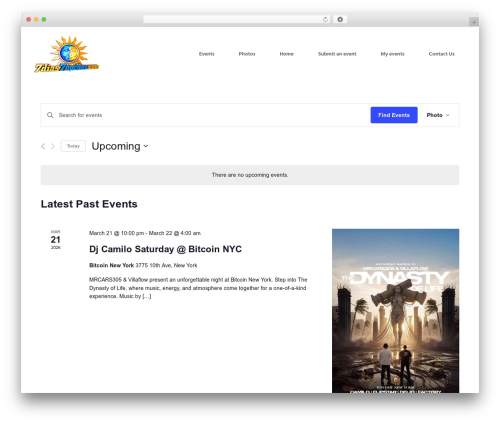The height and width of the screenshot is (423, 500).
Task: Expand the Photo view dropdown
Action: pyautogui.click(x=438, y=115)
